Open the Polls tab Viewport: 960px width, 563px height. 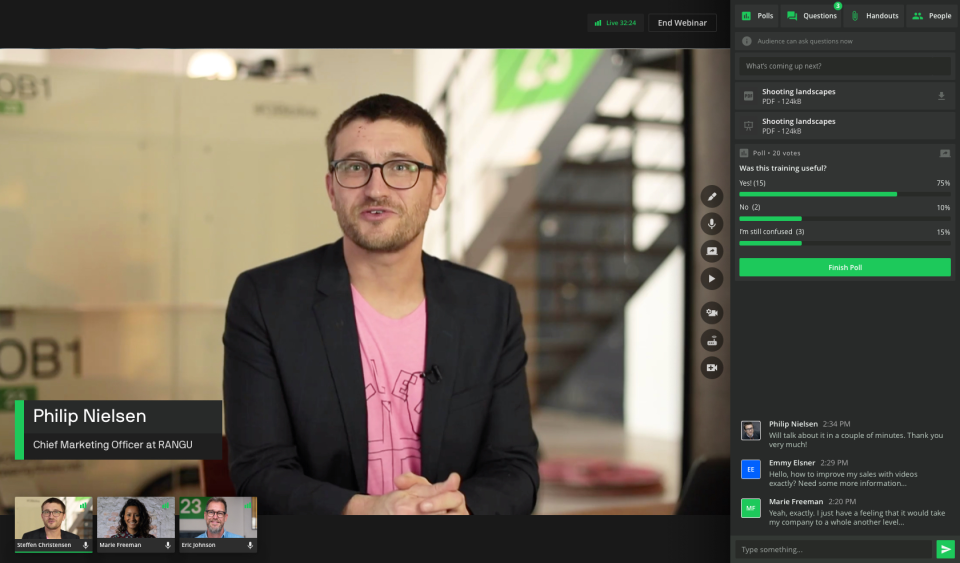(757, 16)
